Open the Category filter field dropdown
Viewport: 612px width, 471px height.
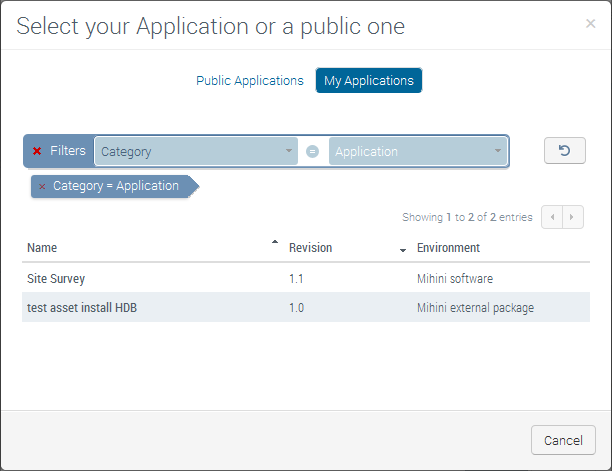coord(196,152)
